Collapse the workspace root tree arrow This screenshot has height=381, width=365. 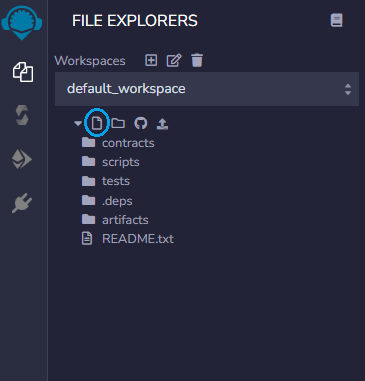[x=78, y=123]
